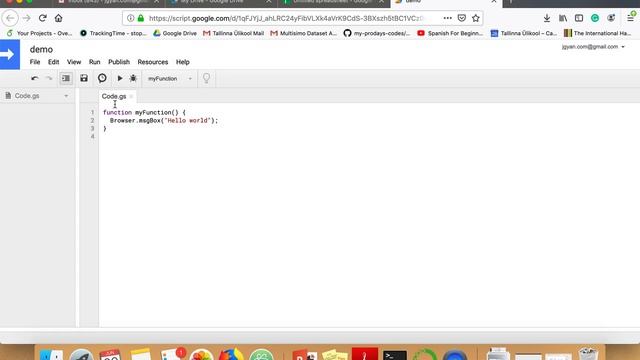Open the myFunction selector dropdown
Viewport: 640px width, 360px height.
pos(170,78)
